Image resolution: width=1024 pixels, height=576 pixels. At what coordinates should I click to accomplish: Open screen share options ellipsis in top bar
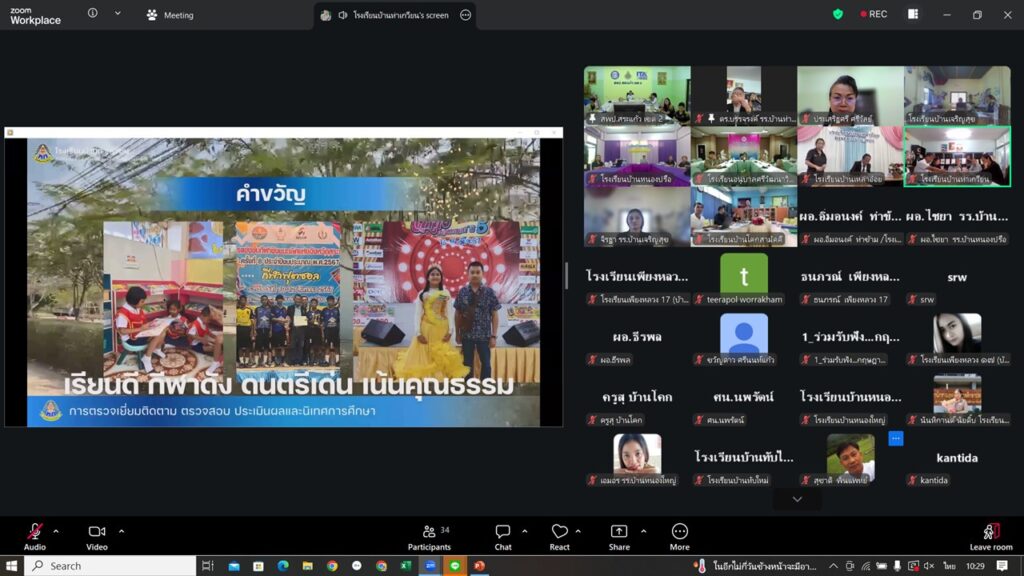464,15
